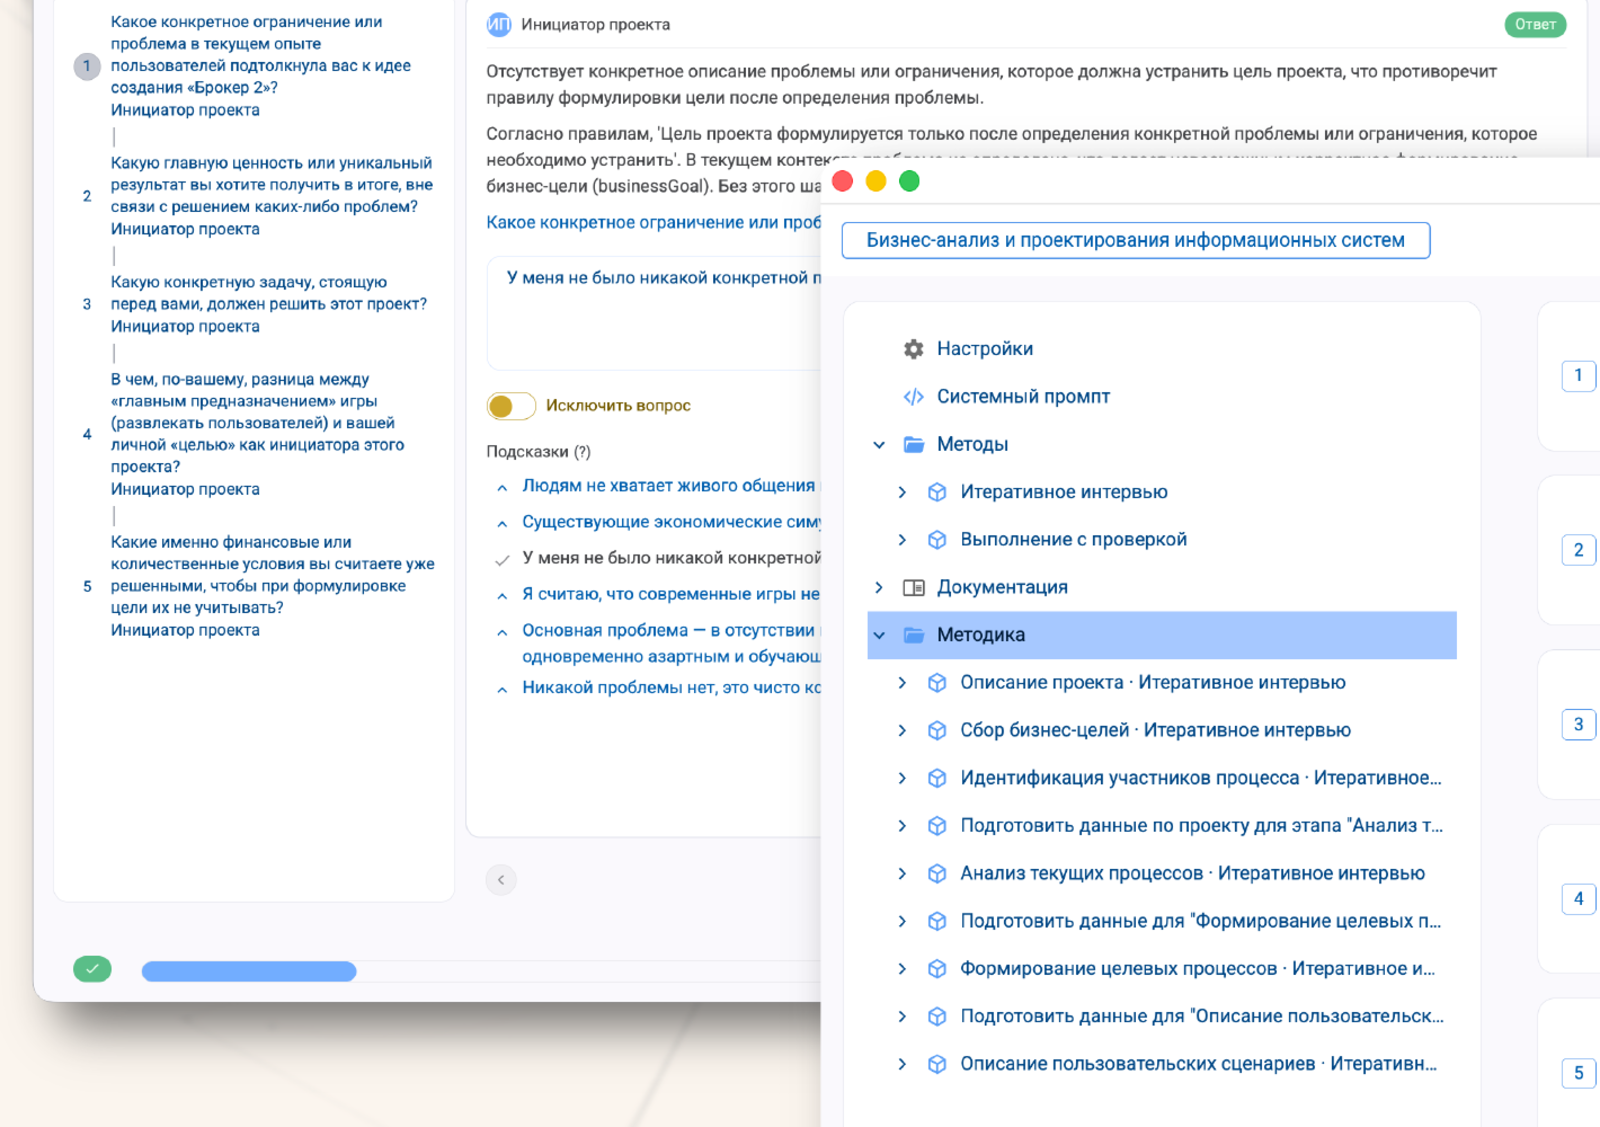Click the Методы folder icon
This screenshot has height=1127, width=1600.
[913, 444]
